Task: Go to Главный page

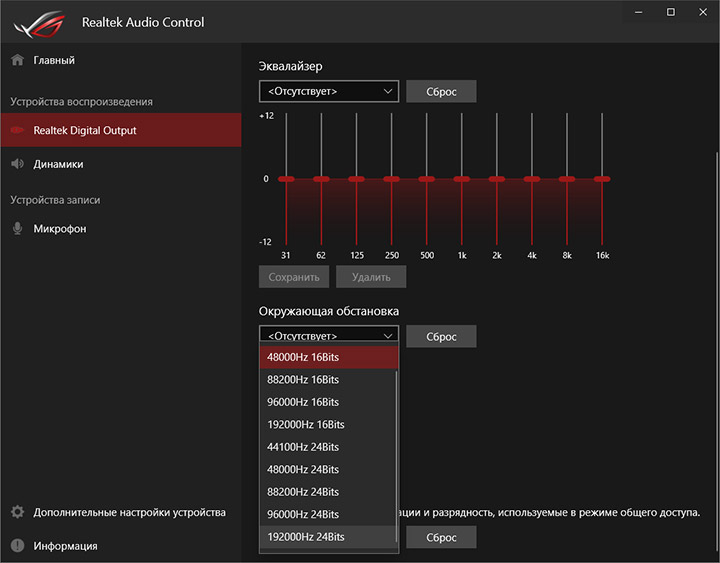Action: [x=121, y=60]
